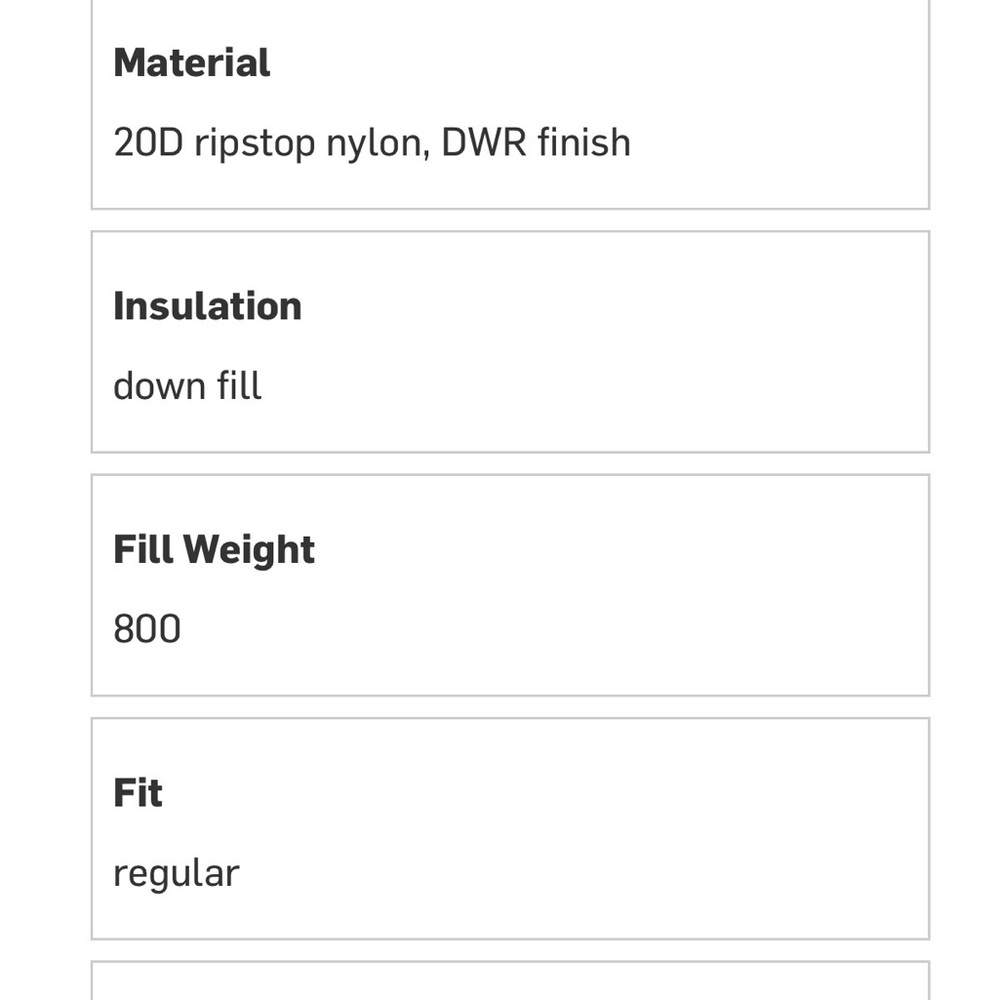
Task: Click the word "Fill" in Fill Weight heading
Action: pyautogui.click(x=143, y=549)
